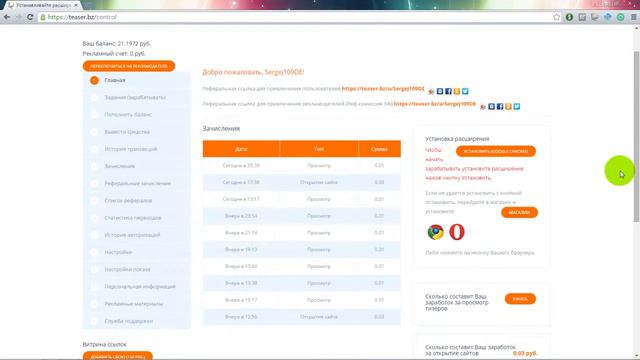Click the Сумма column header

click(x=379, y=149)
